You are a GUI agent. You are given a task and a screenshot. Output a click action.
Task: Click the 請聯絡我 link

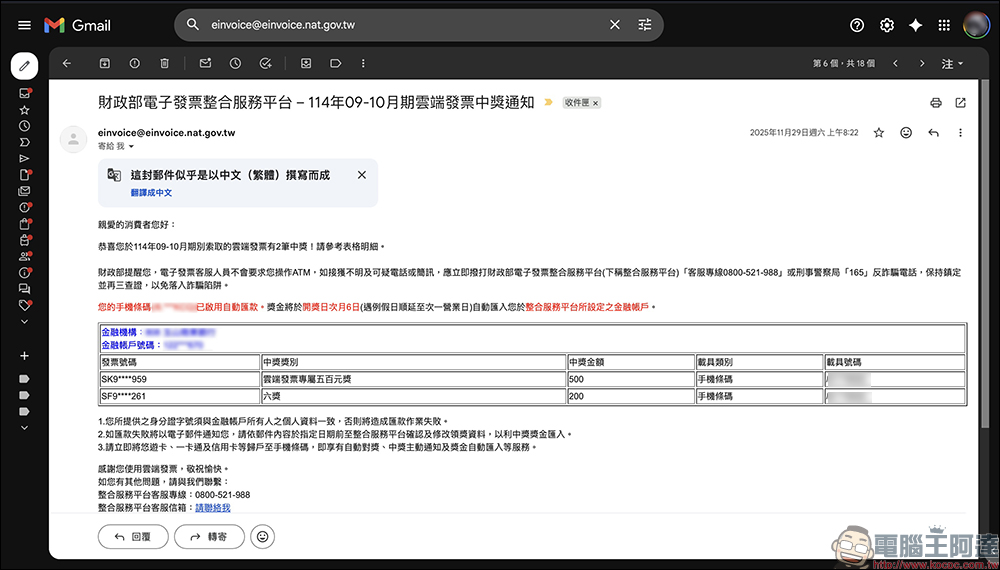[x=212, y=508]
